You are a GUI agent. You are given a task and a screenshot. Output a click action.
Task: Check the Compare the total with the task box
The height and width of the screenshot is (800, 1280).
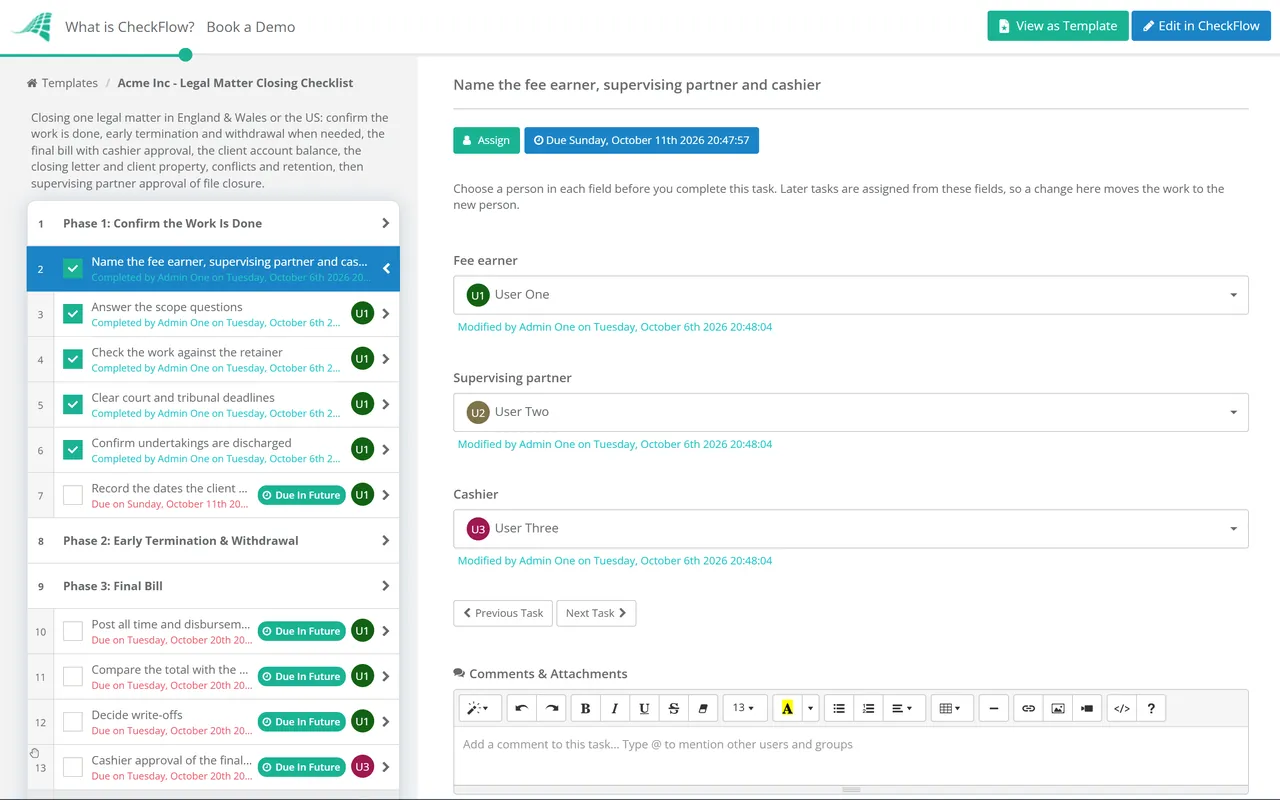pos(73,677)
